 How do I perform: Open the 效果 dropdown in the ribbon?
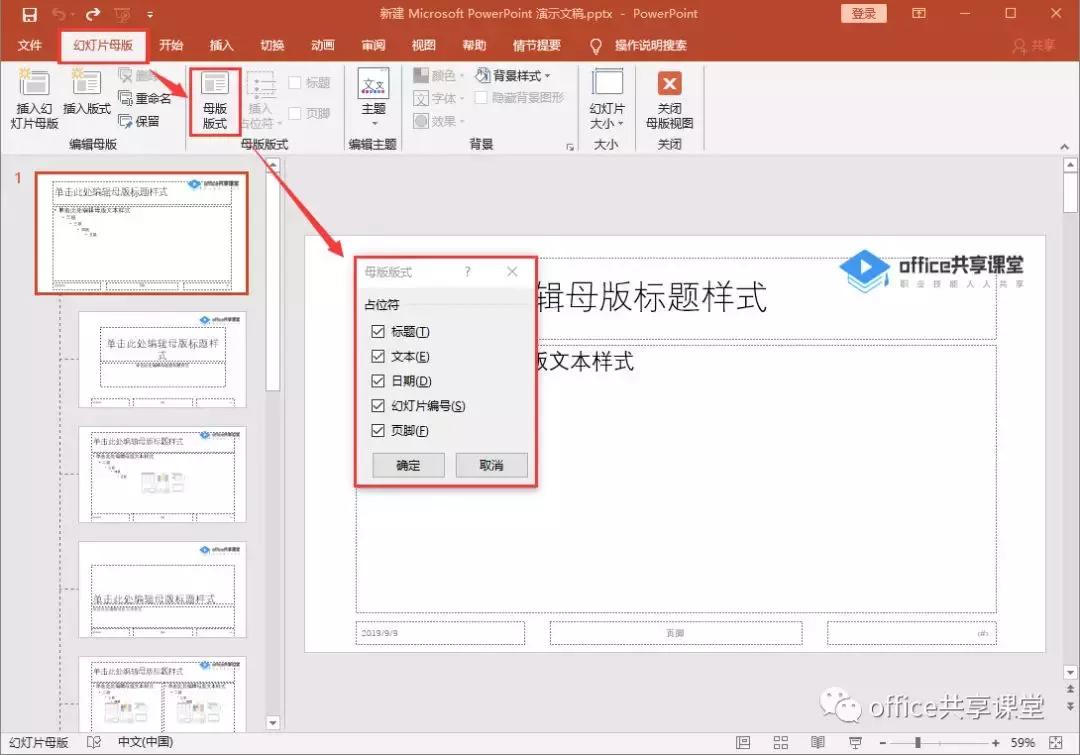(x=438, y=121)
